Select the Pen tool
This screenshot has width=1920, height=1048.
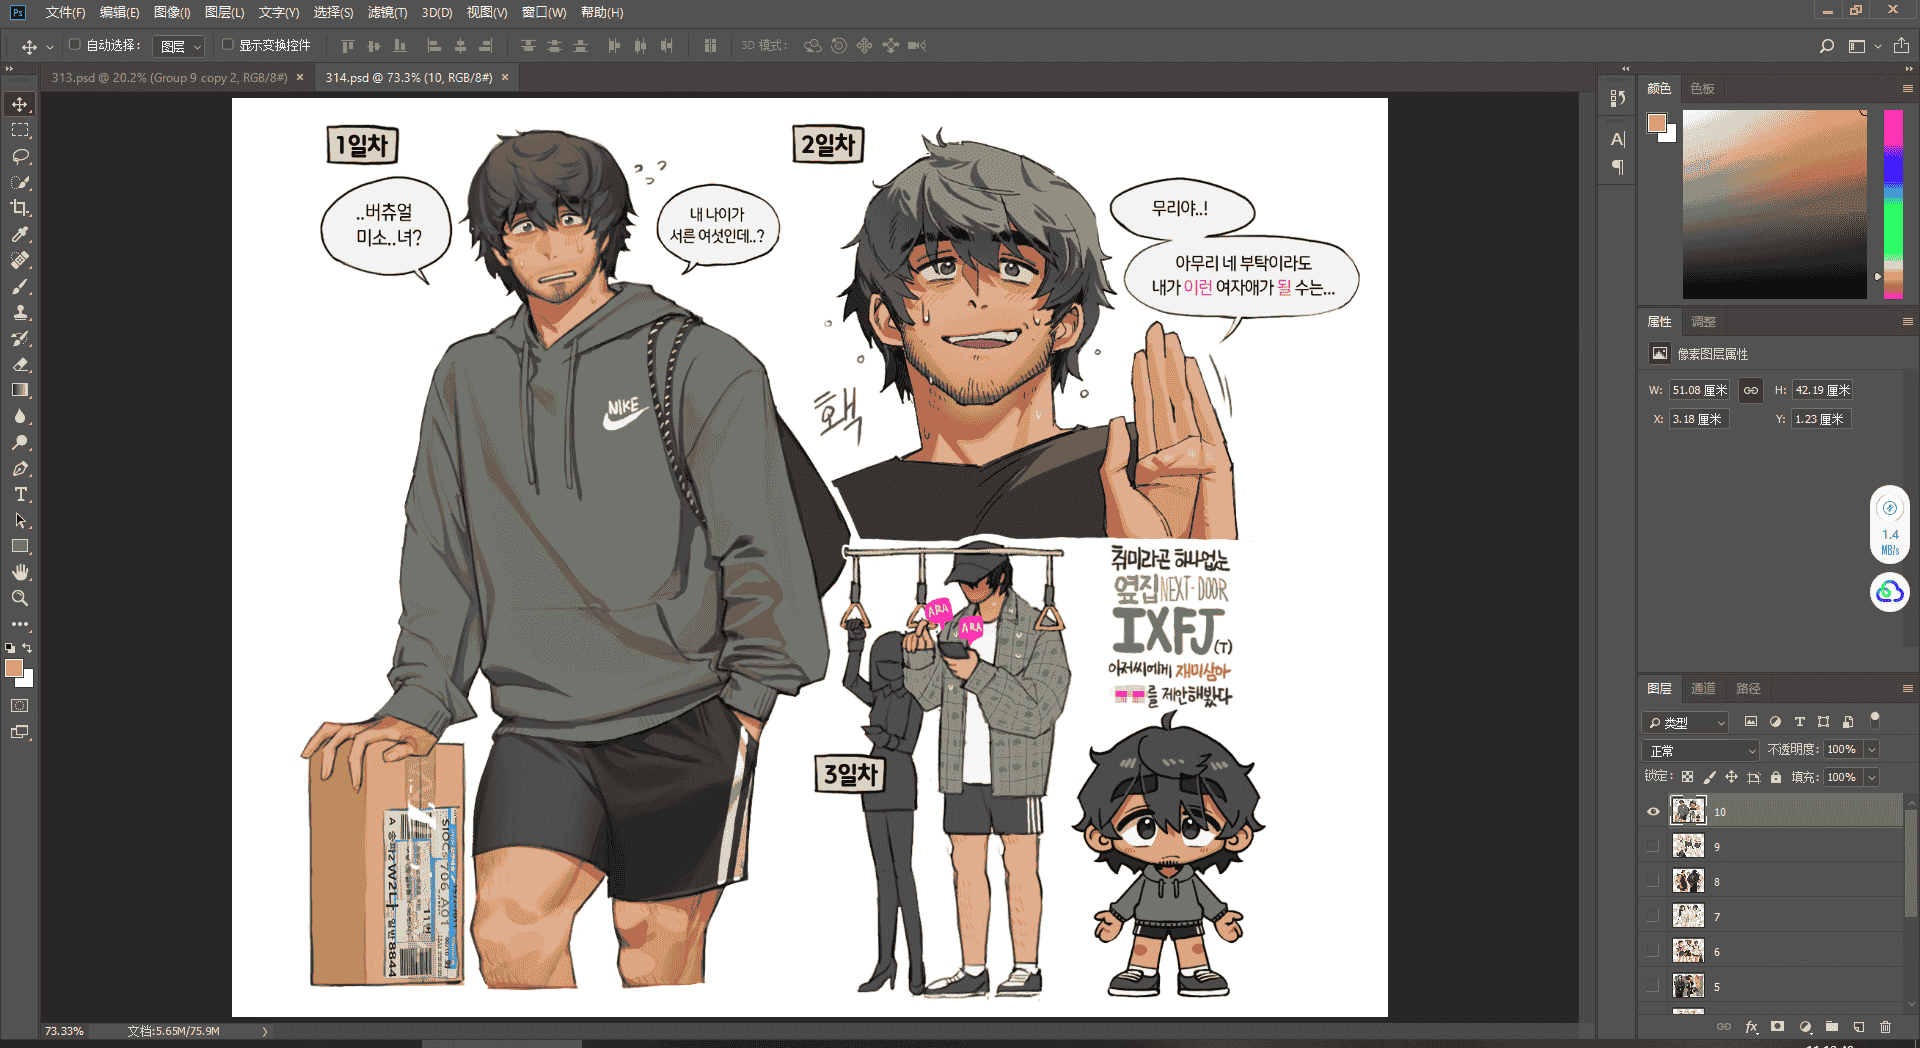point(20,468)
